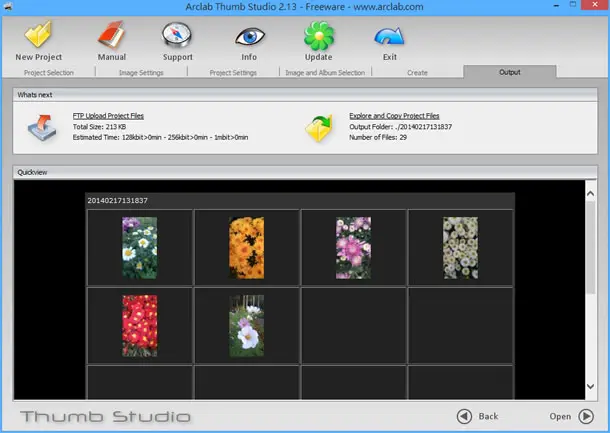Click the New Project folder icon
610x433 pixels.
pos(38,34)
